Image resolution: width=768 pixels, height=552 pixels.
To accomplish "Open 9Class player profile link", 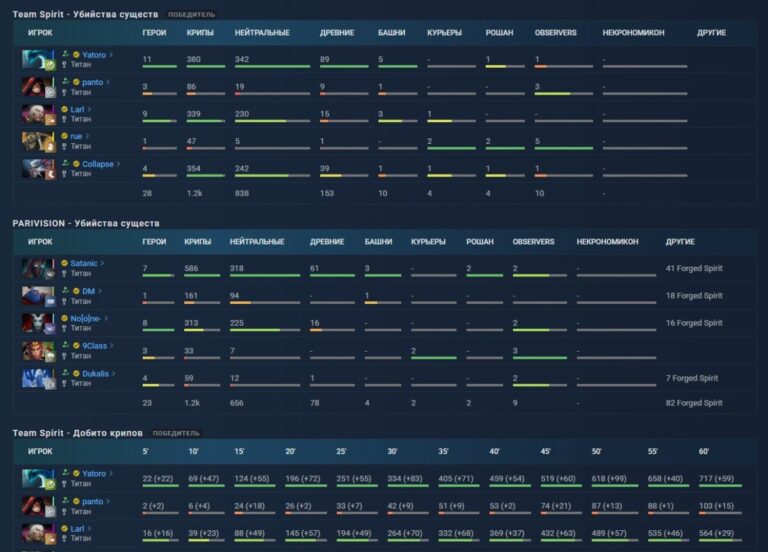I will (x=94, y=346).
